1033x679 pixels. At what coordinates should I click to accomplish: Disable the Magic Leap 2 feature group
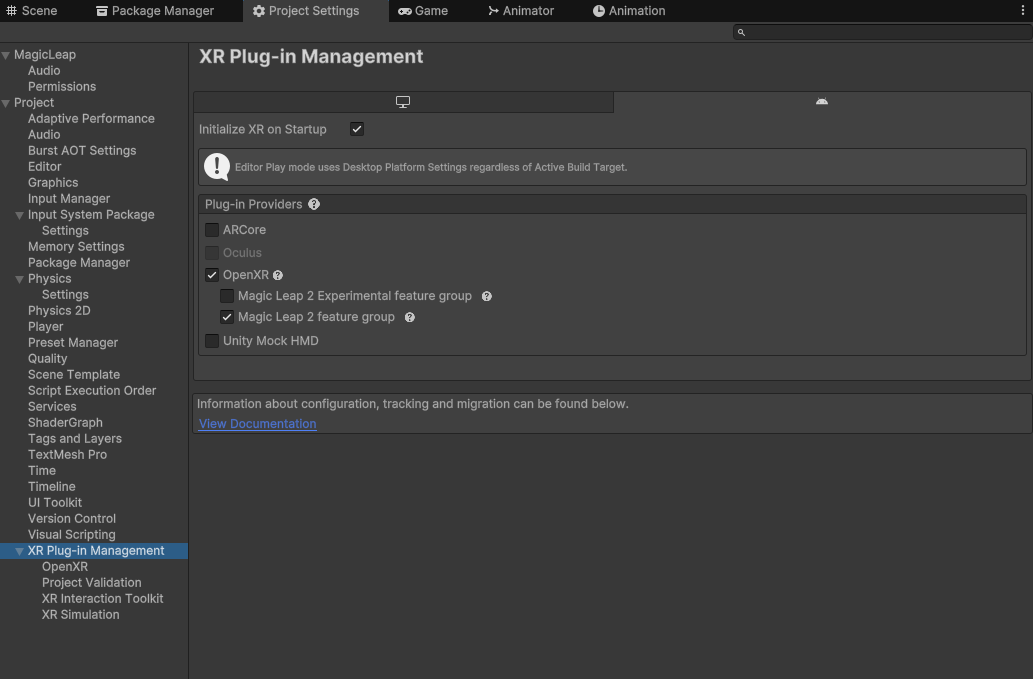point(227,317)
